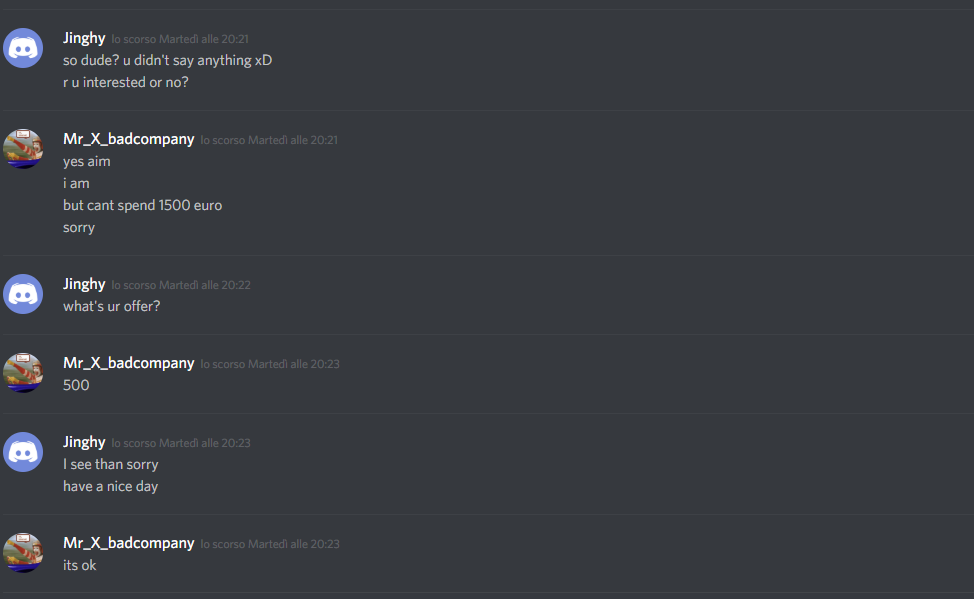Click the 'its ok' message text

80,565
